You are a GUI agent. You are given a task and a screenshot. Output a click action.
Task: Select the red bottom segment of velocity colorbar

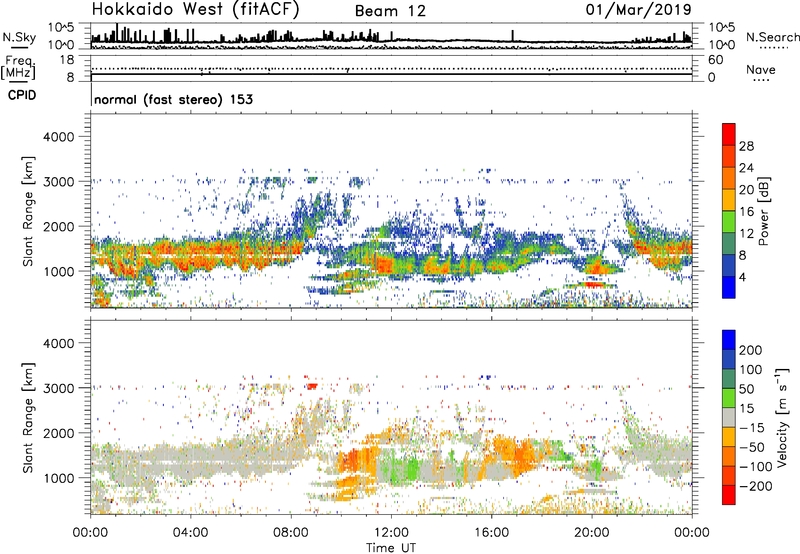tap(729, 495)
